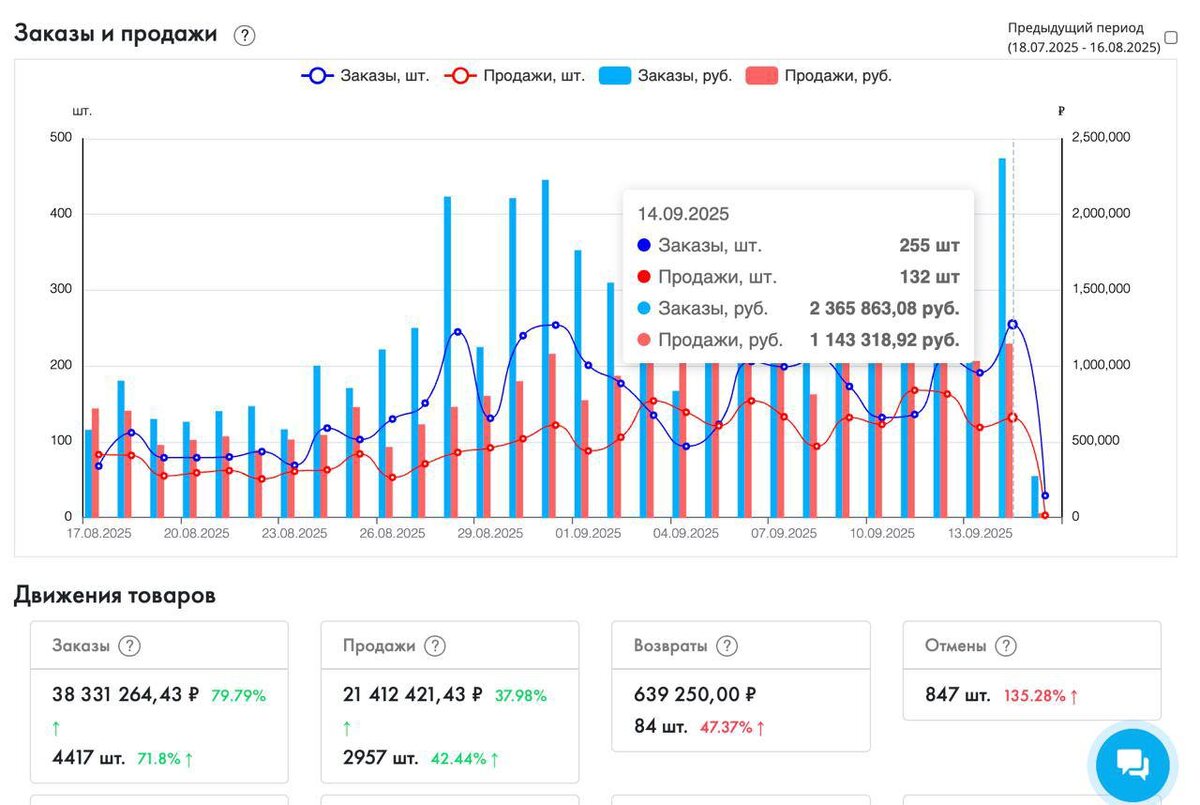The image size is (1200, 805).
Task: Click the help icon on Возвраты card
Action: (x=727, y=646)
